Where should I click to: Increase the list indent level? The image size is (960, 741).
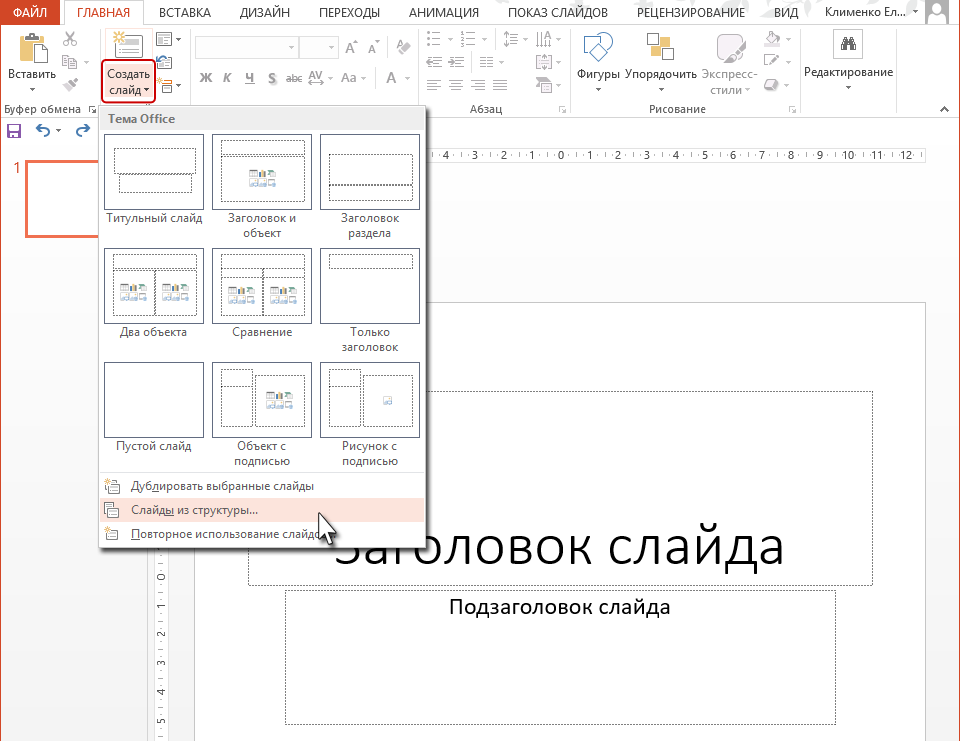pos(456,62)
